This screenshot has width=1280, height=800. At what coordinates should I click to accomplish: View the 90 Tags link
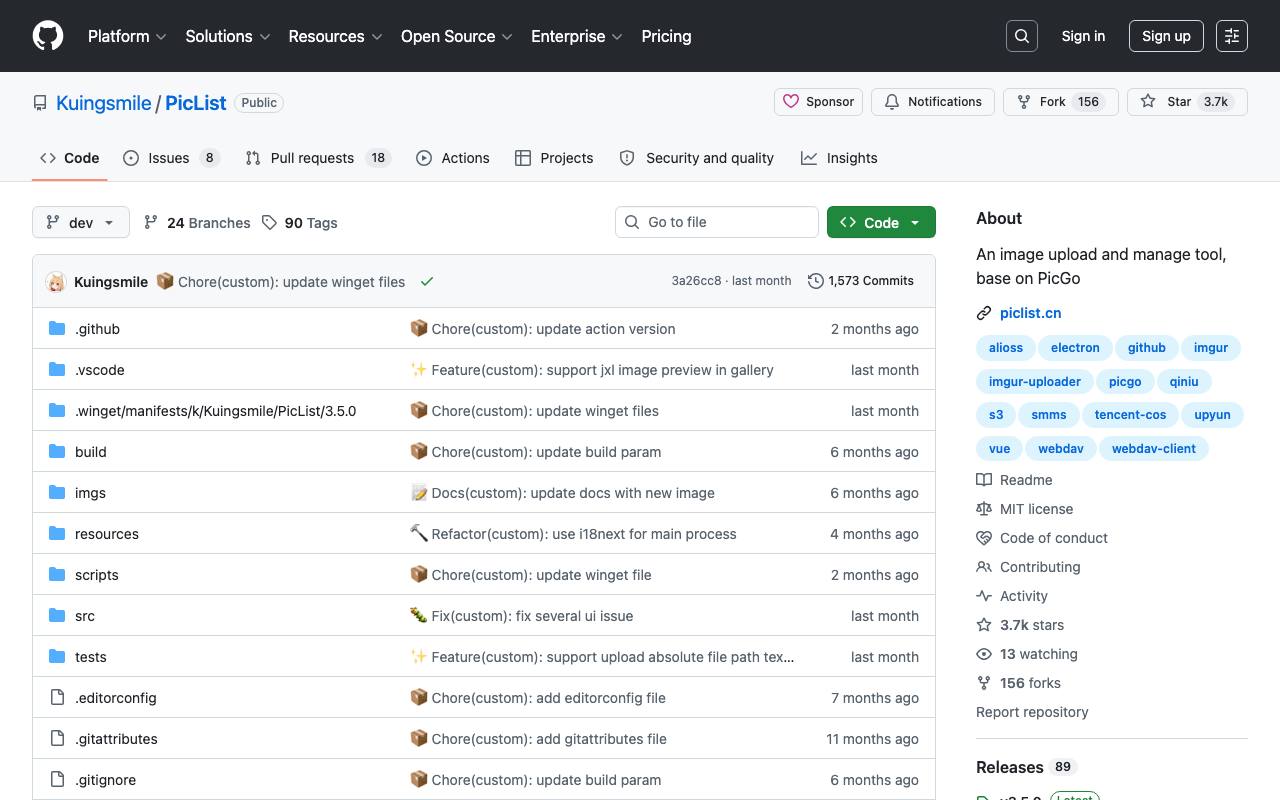[300, 223]
